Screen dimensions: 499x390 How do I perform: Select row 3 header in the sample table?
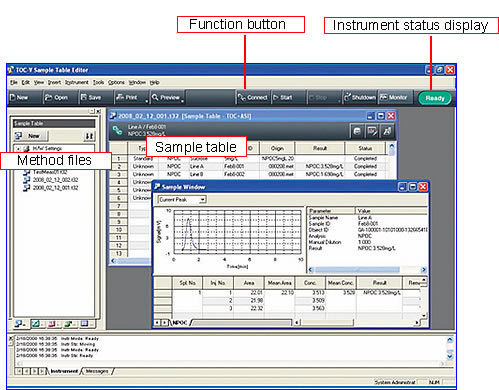pyautogui.click(x=119, y=174)
